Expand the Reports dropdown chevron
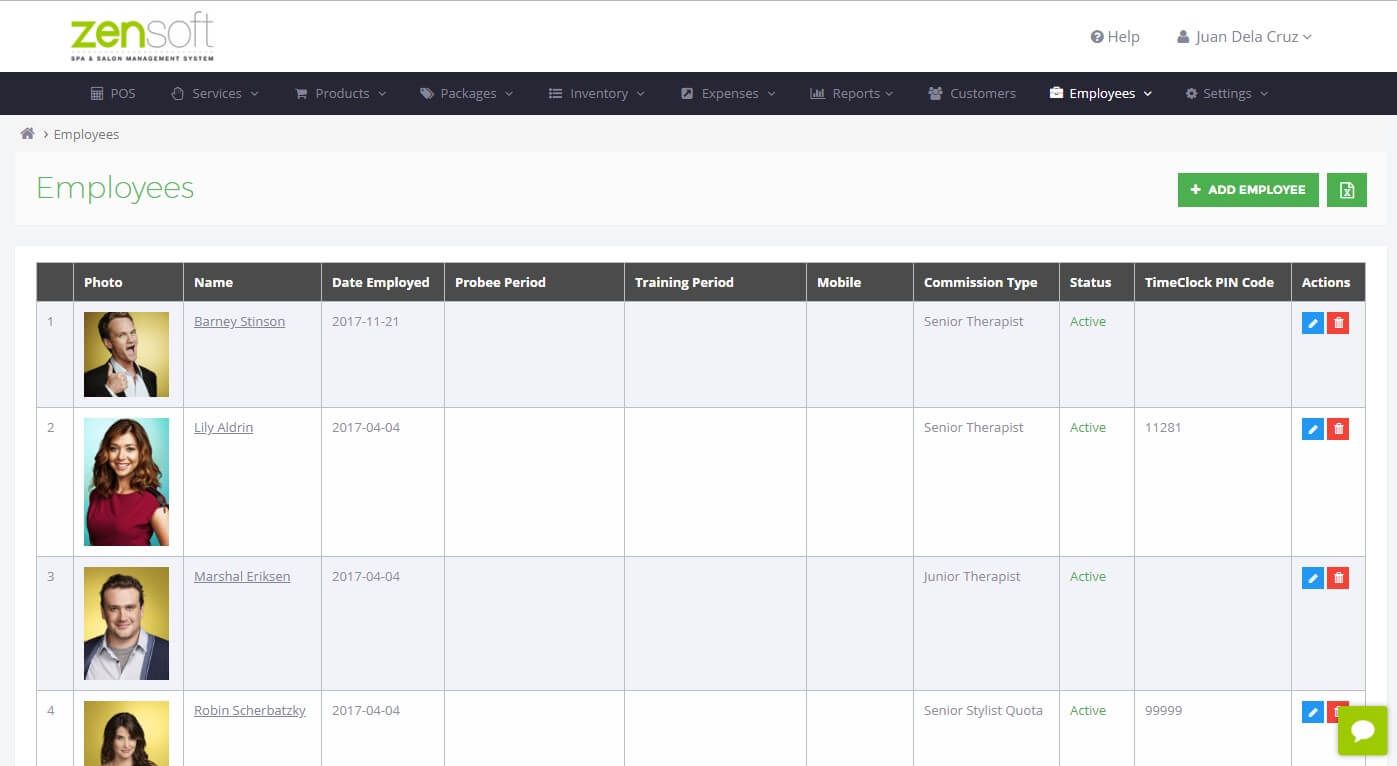 tap(888, 94)
